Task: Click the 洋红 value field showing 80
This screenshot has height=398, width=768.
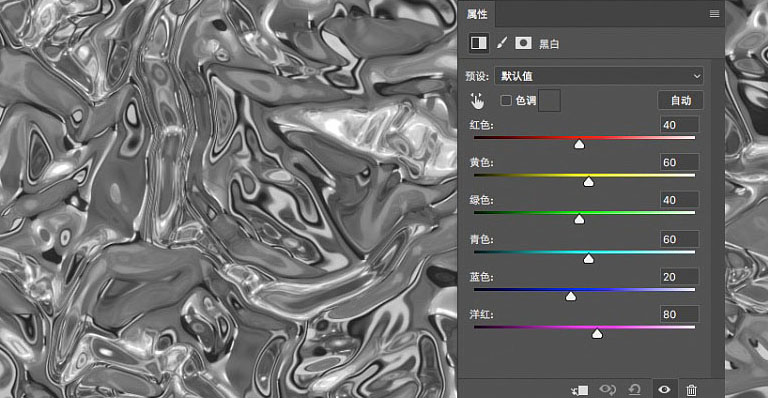Action: point(679,314)
